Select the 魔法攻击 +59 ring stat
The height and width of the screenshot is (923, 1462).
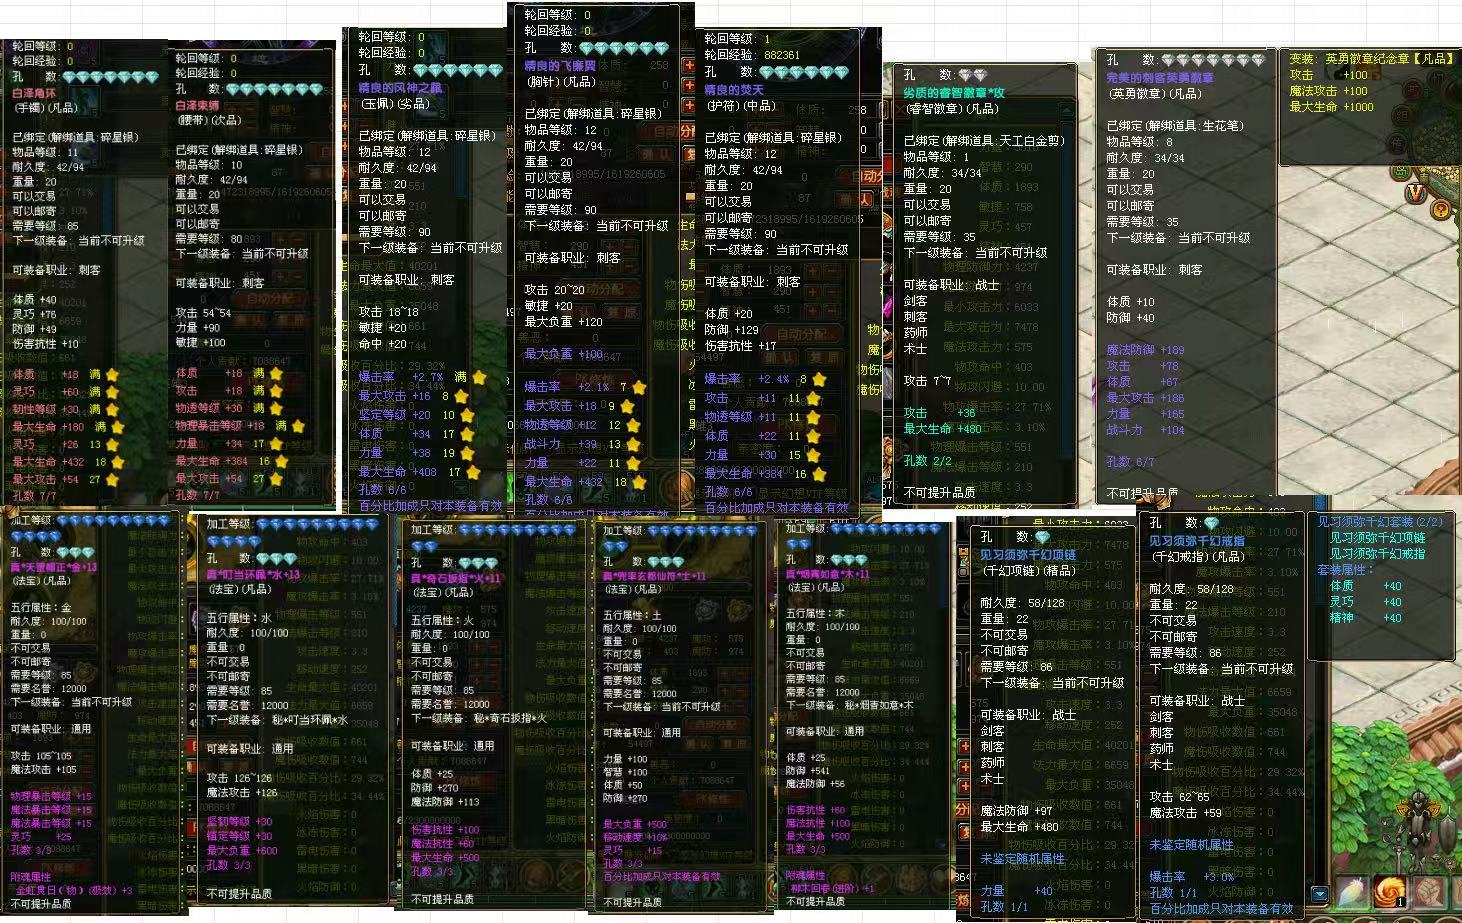1186,813
